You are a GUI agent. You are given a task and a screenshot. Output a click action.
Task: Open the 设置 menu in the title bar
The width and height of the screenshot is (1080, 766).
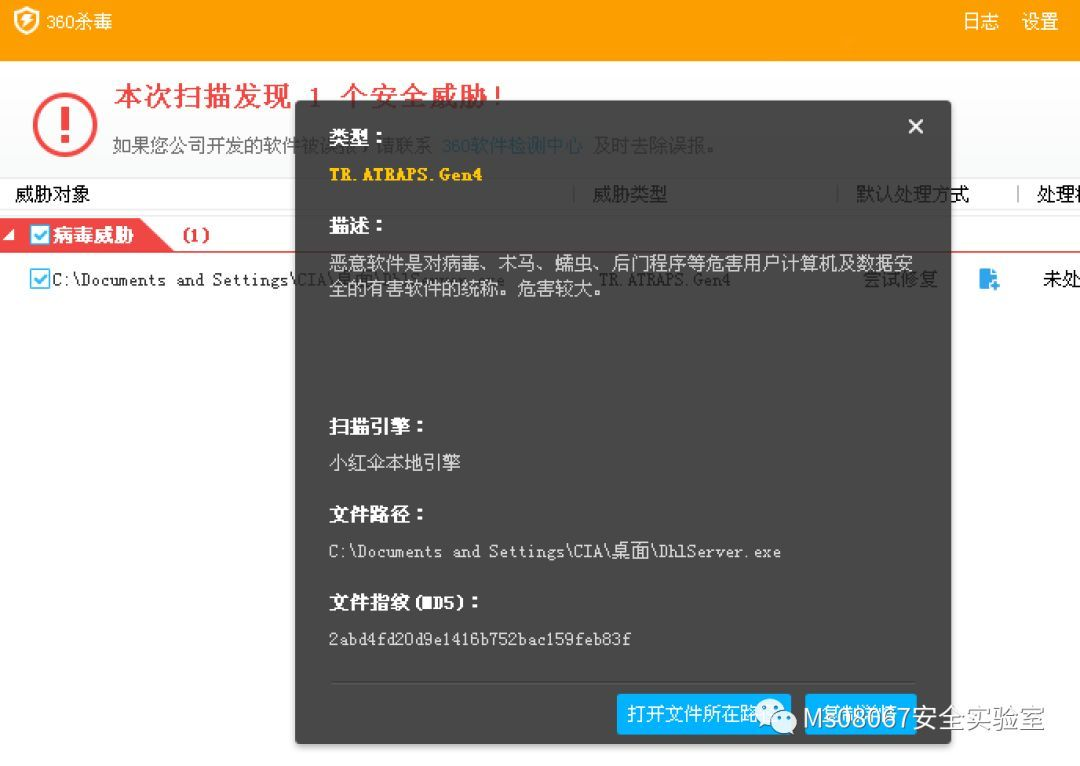pyautogui.click(x=1038, y=20)
